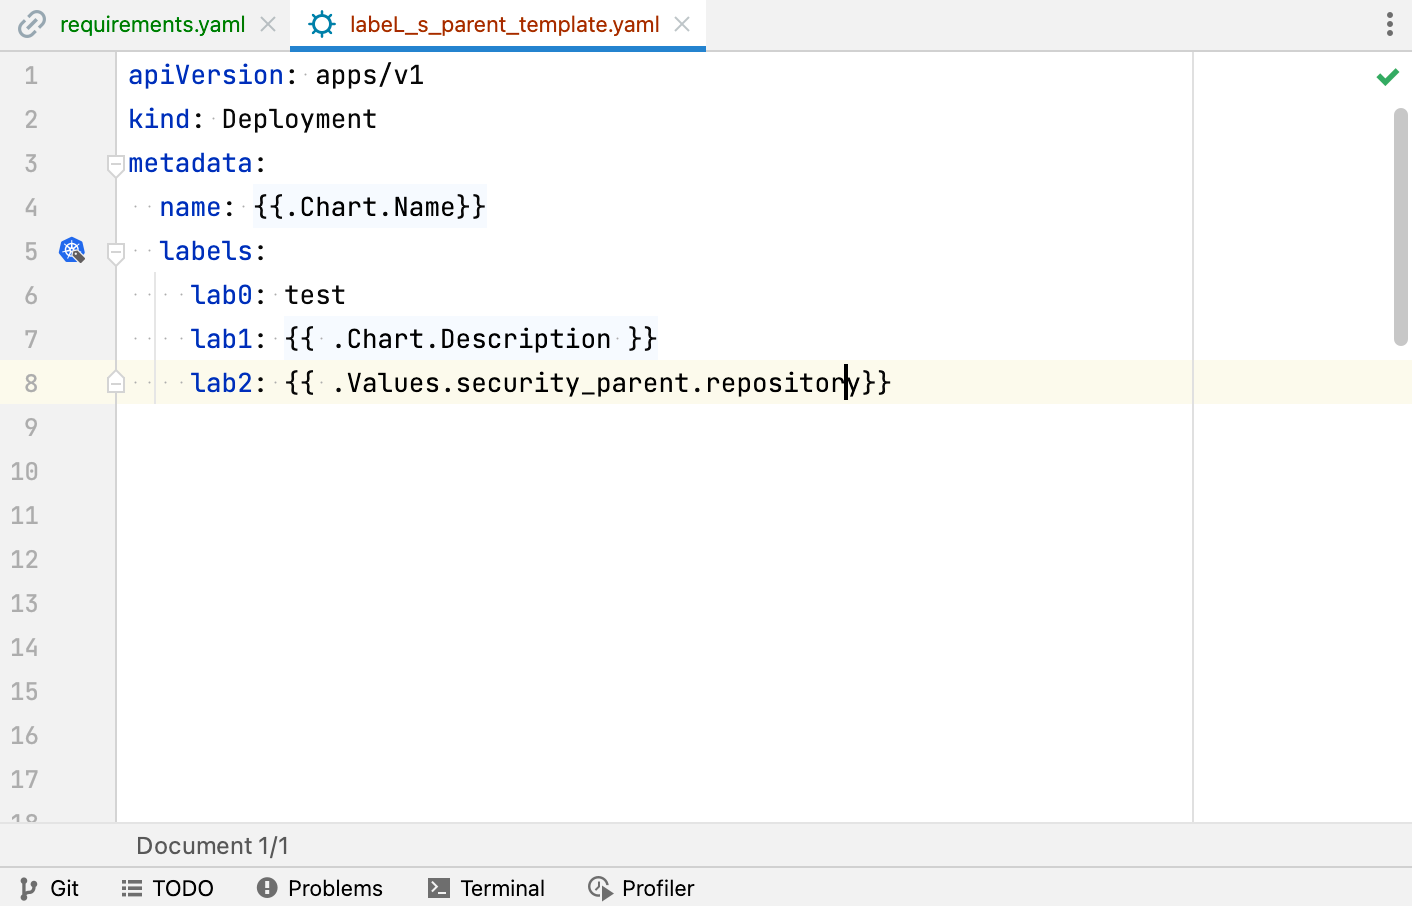The image size is (1412, 906).
Task: Click fold end marker on line 8
Action: (116, 383)
